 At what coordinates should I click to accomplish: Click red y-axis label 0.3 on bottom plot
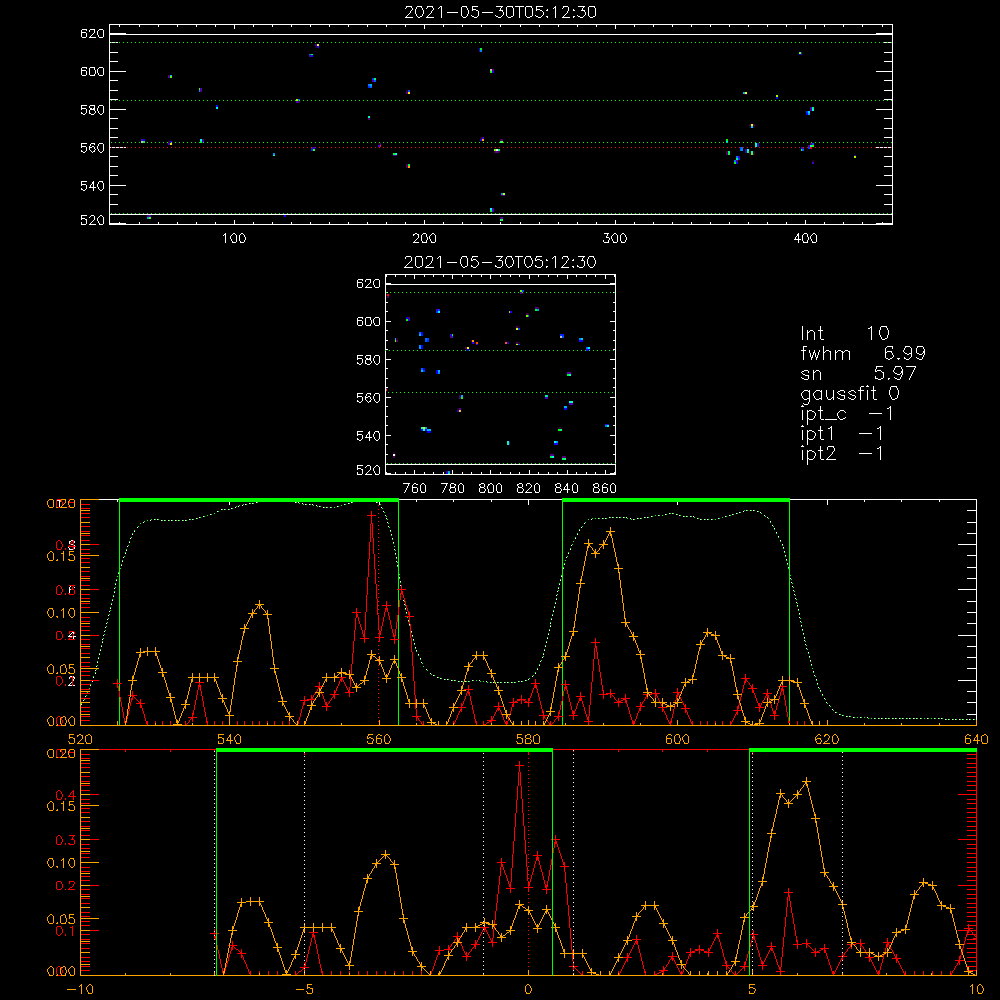point(65,841)
